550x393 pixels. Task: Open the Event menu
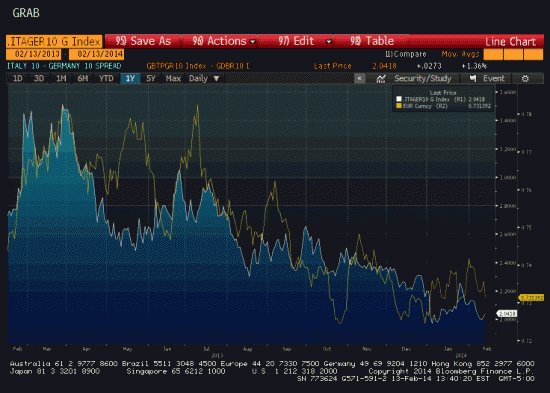494,79
